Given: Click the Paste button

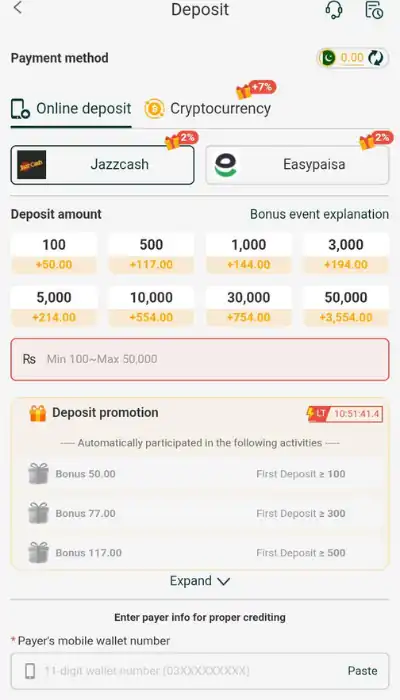Looking at the screenshot, I should click(362, 671).
